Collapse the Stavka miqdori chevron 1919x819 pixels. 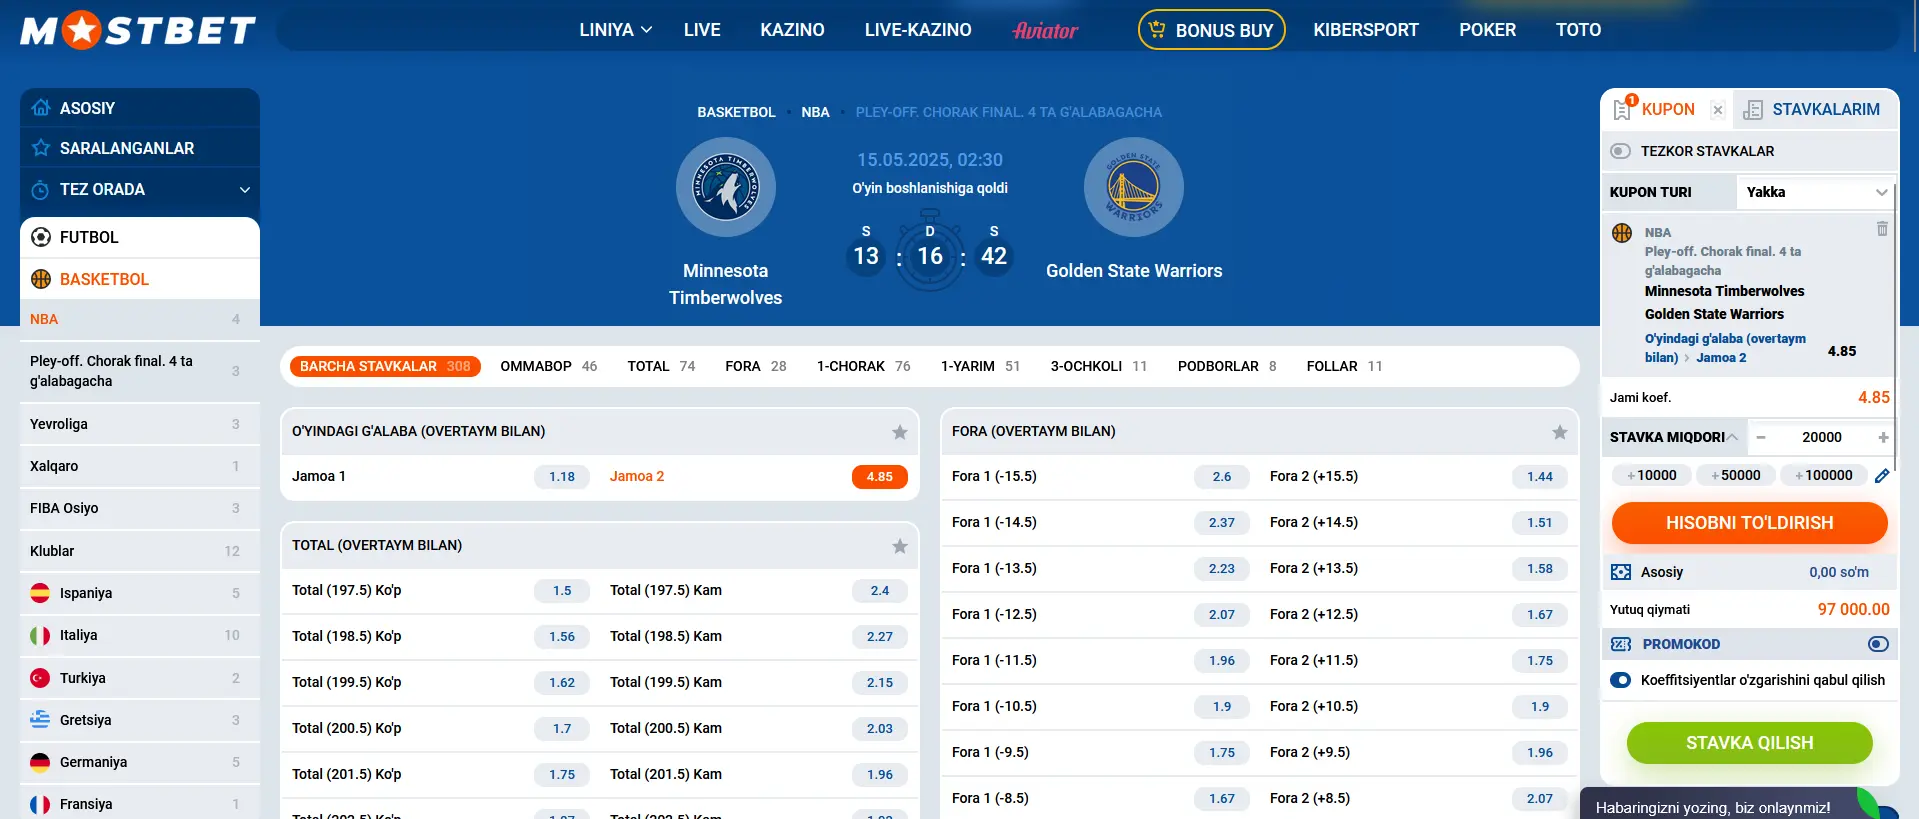pyautogui.click(x=1732, y=437)
